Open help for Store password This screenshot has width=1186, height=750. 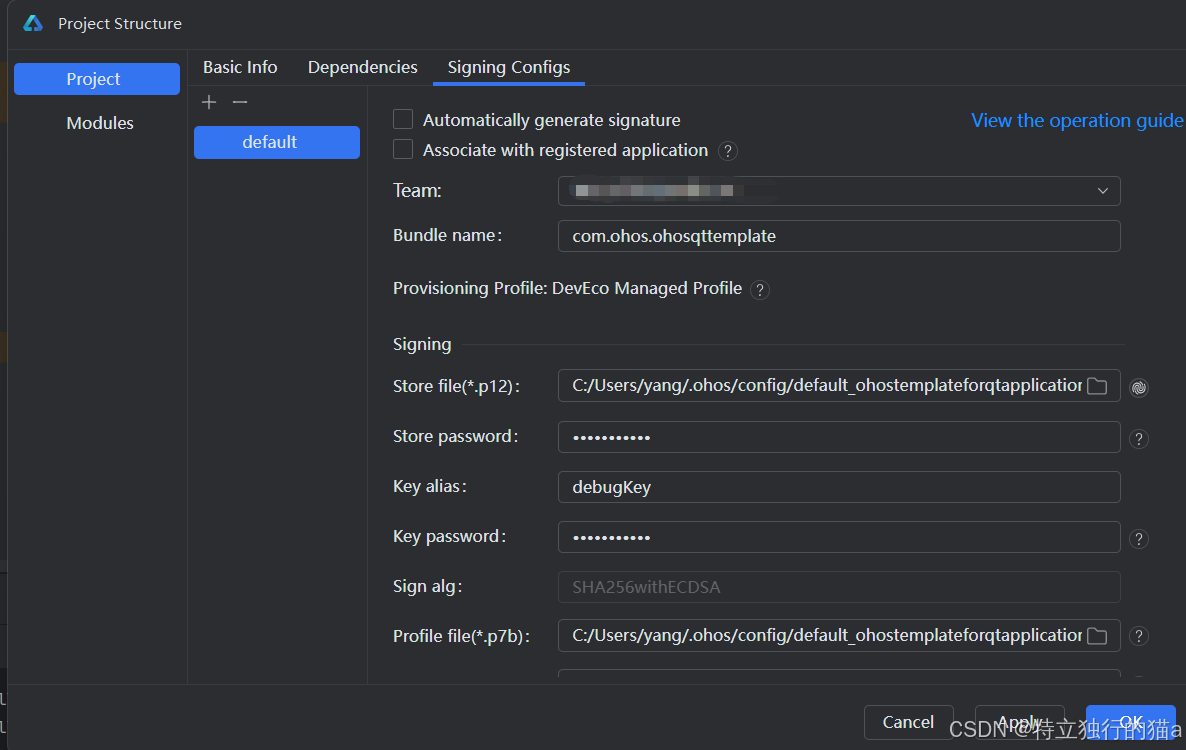1139,439
